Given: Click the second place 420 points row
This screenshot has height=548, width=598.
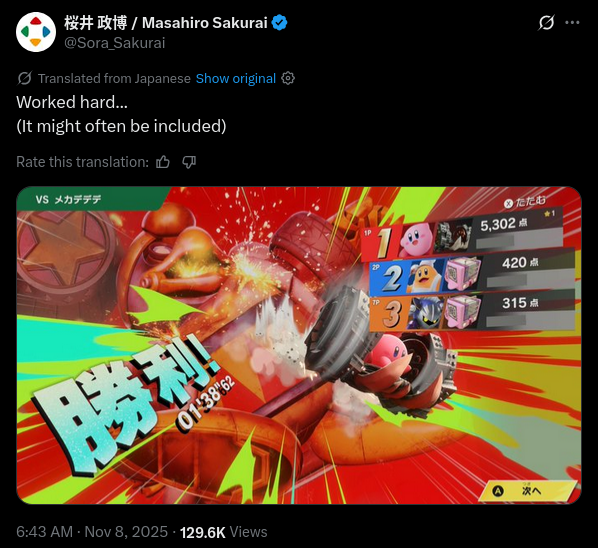Looking at the screenshot, I should (x=472, y=273).
